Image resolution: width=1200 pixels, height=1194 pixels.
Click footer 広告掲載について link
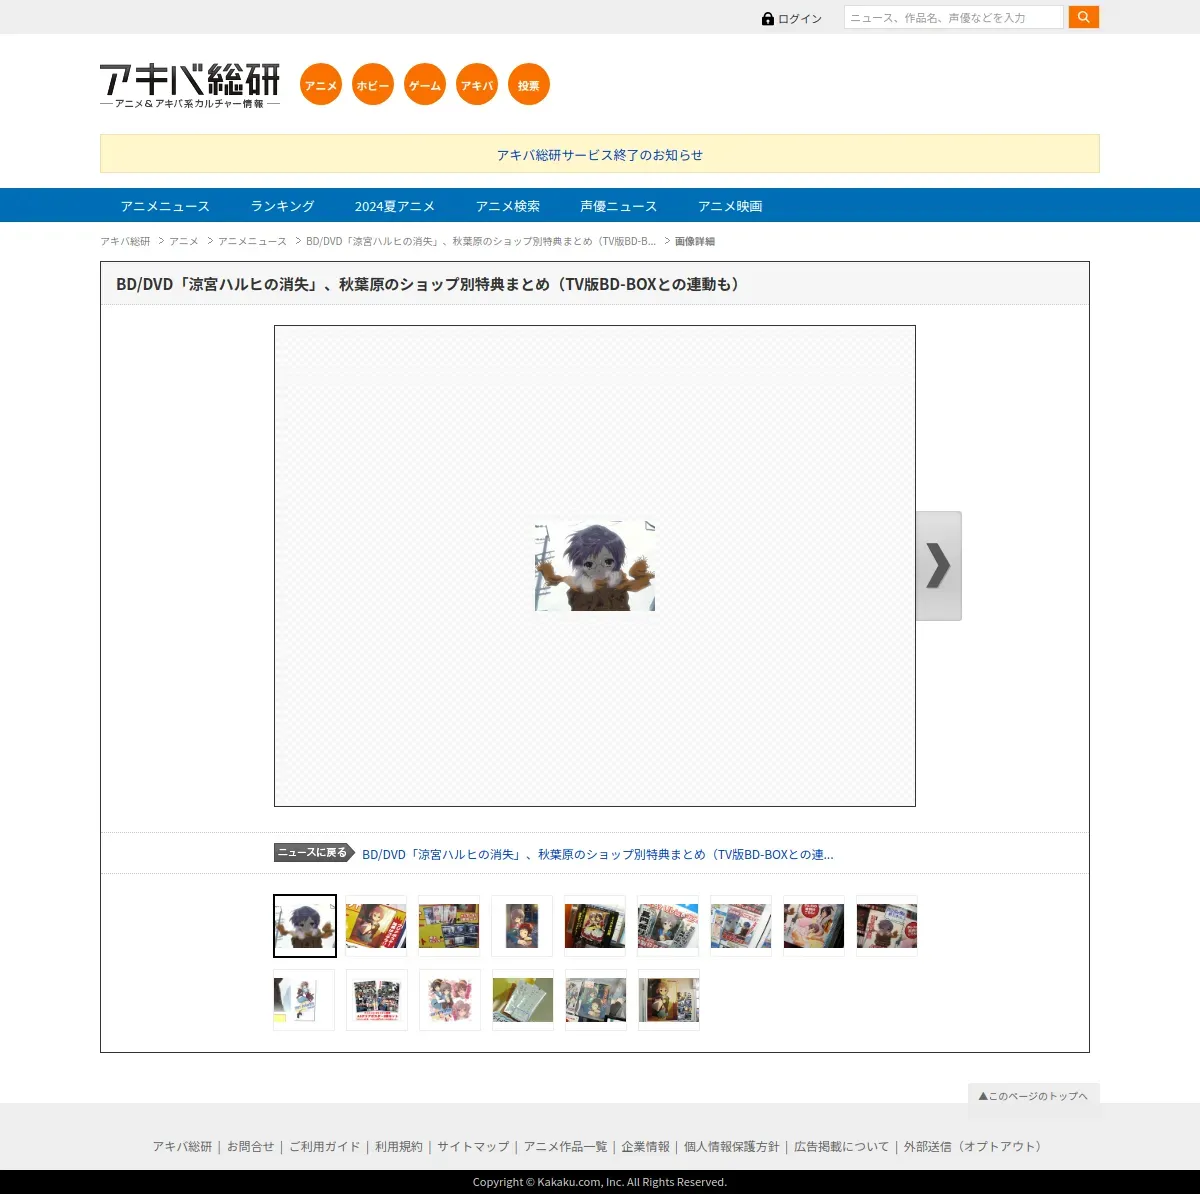(841, 1147)
